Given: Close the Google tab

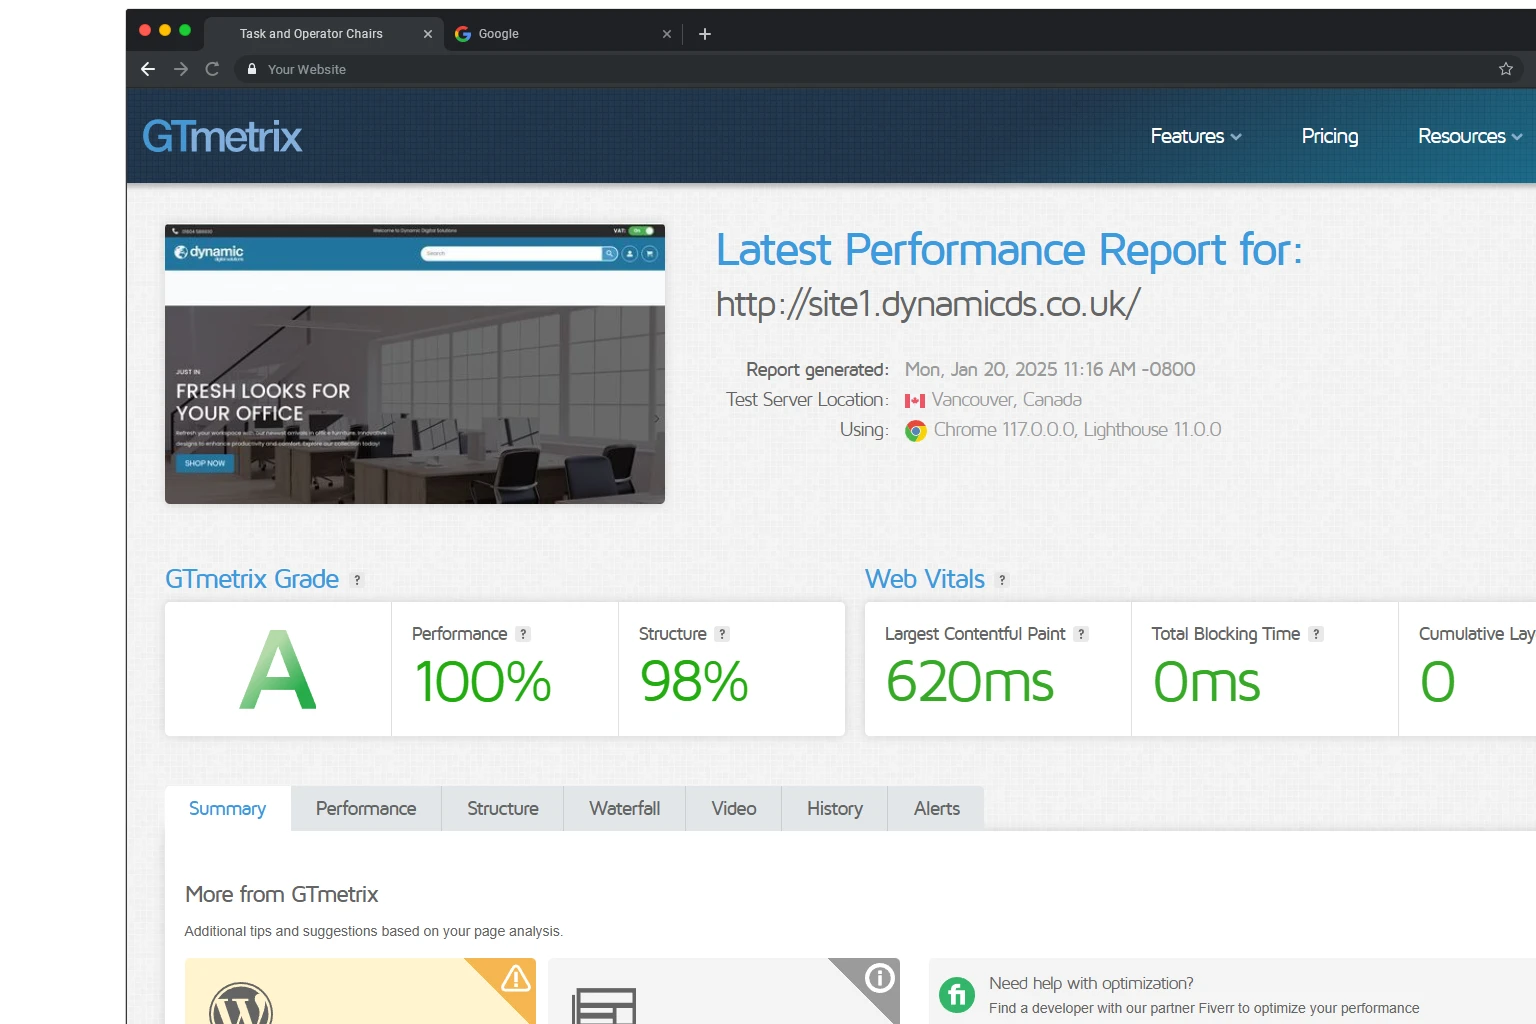Looking at the screenshot, I should click(667, 34).
